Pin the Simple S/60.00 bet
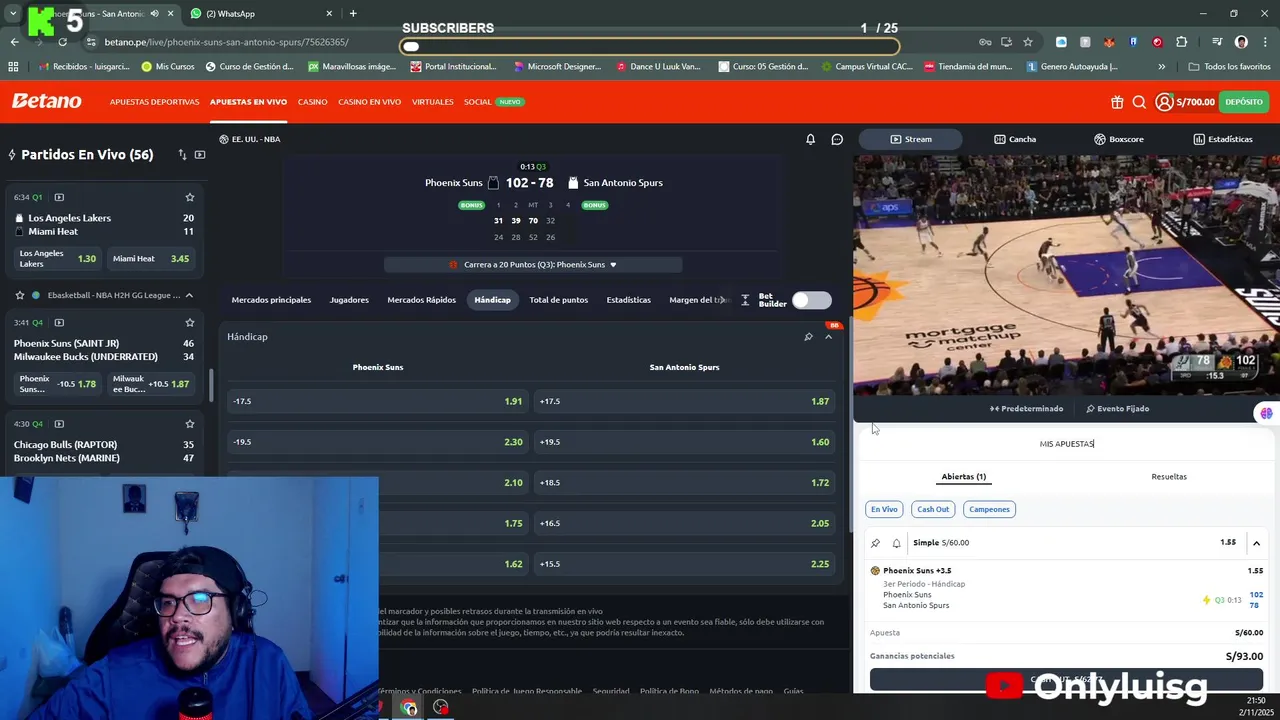 pyautogui.click(x=875, y=543)
